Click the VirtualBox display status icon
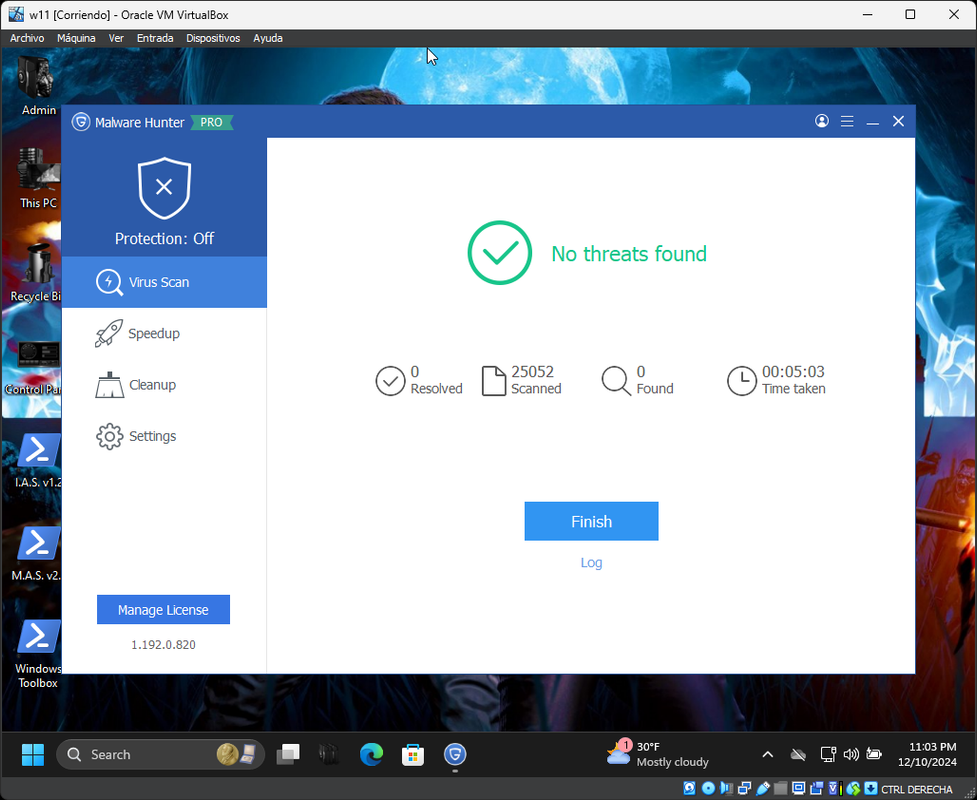Image resolution: width=977 pixels, height=800 pixels. [x=799, y=788]
